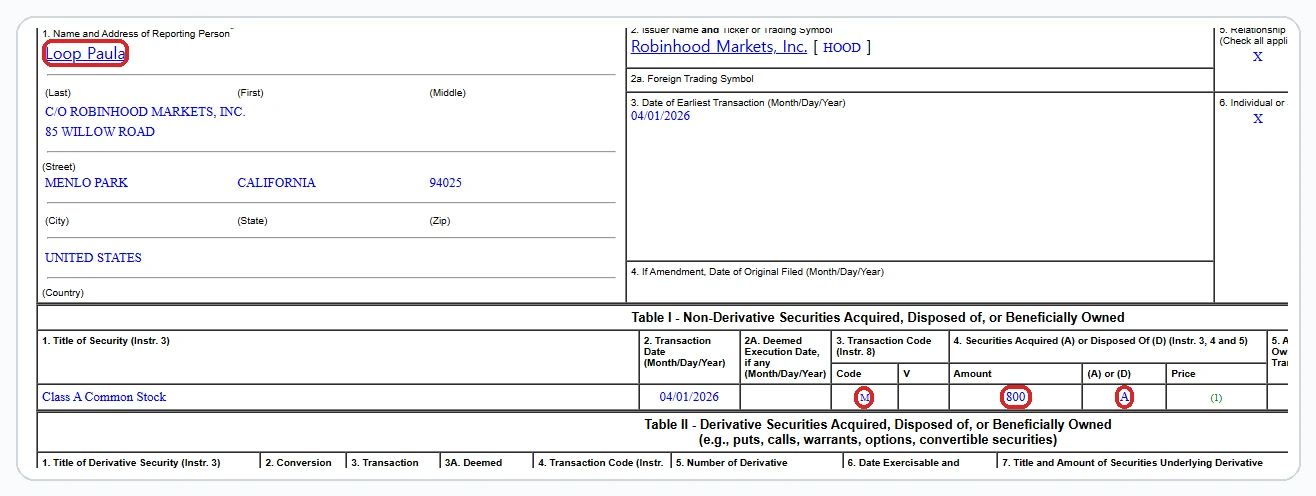Select the 85 WILLOW ROAD street text
The height and width of the screenshot is (496, 1316).
pyautogui.click(x=100, y=132)
